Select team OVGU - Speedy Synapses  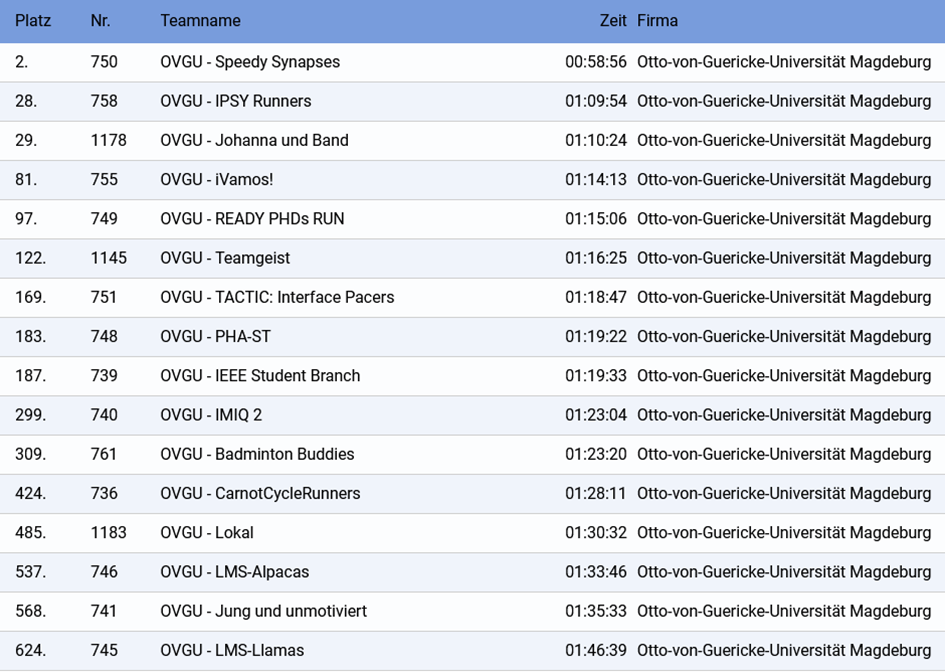[250, 62]
